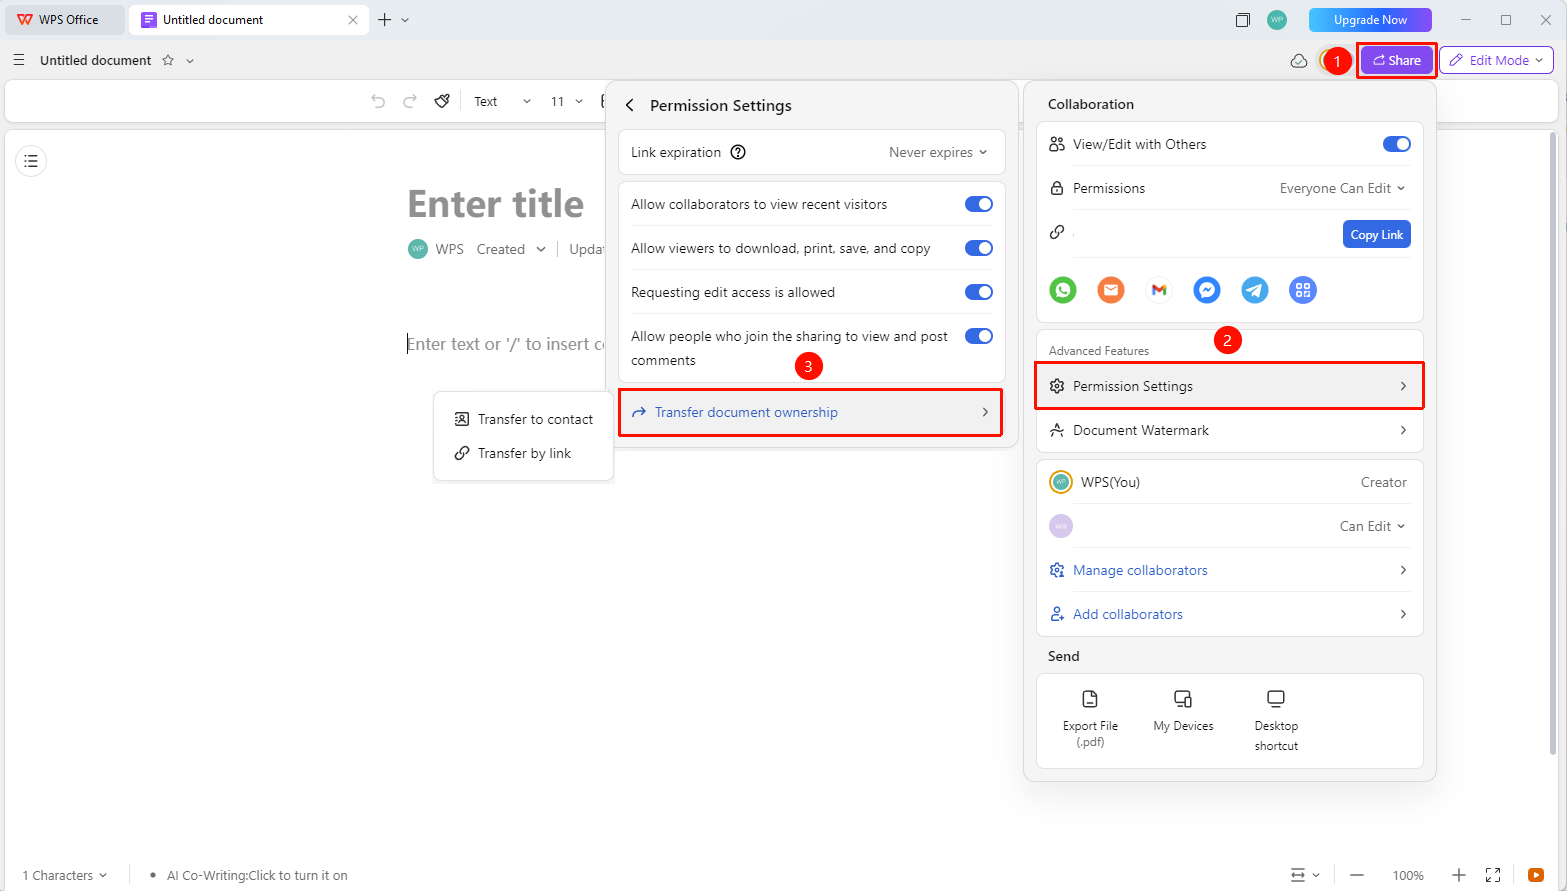
Task: Open Add collaborators link
Action: click(1229, 614)
